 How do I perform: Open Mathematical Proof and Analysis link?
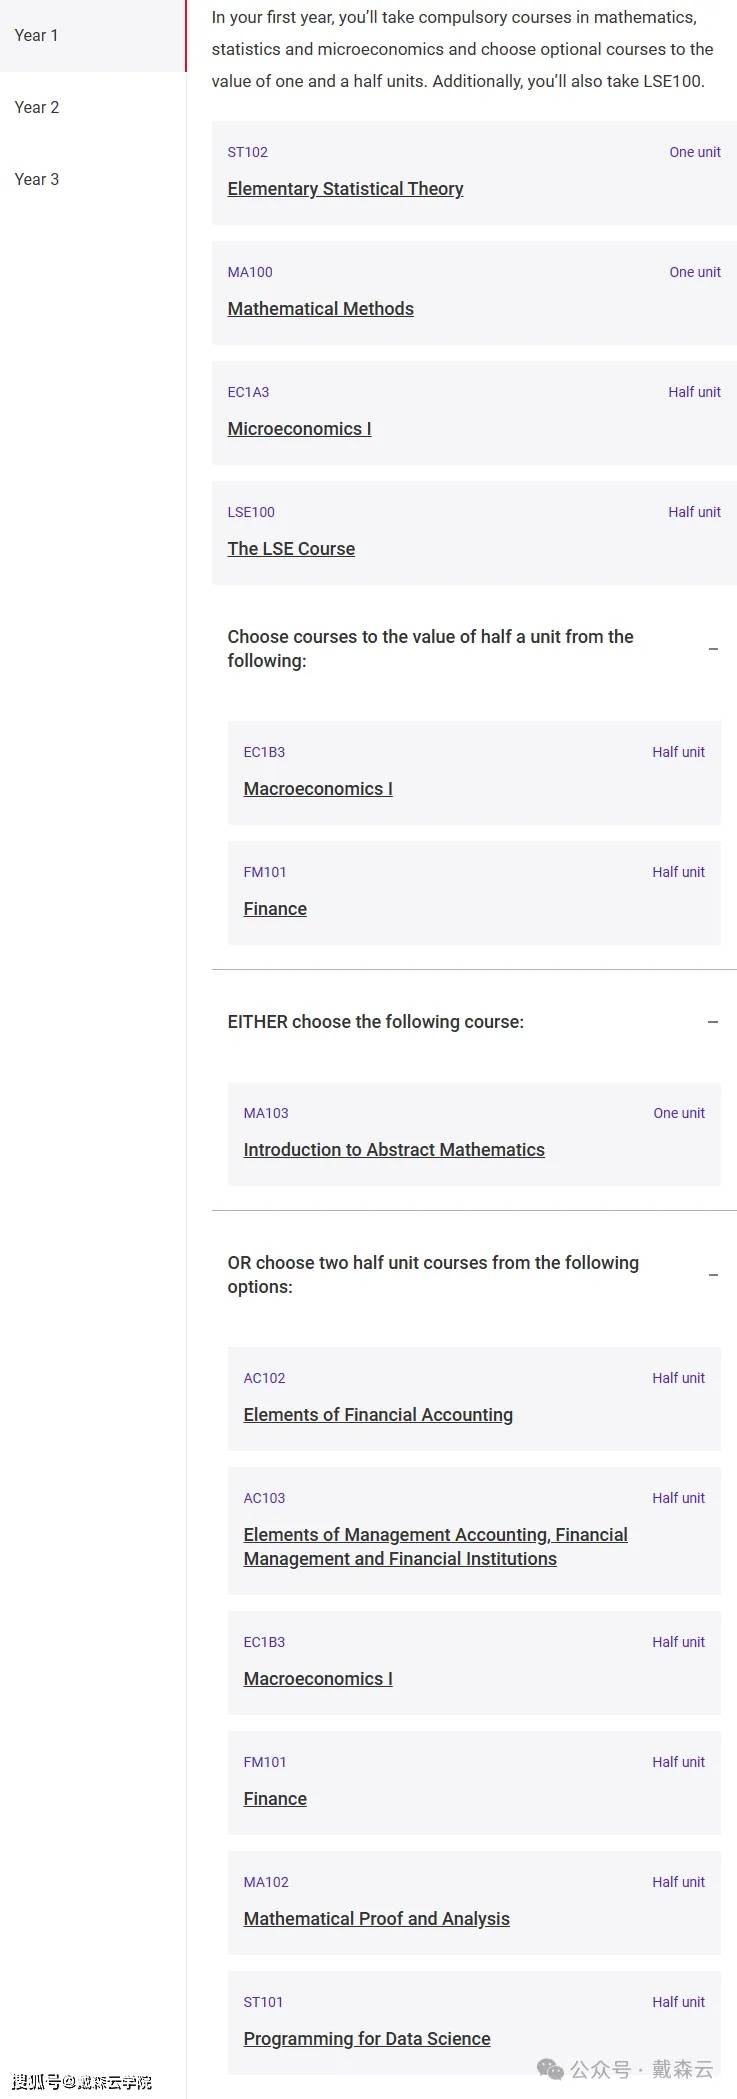[x=376, y=1919]
